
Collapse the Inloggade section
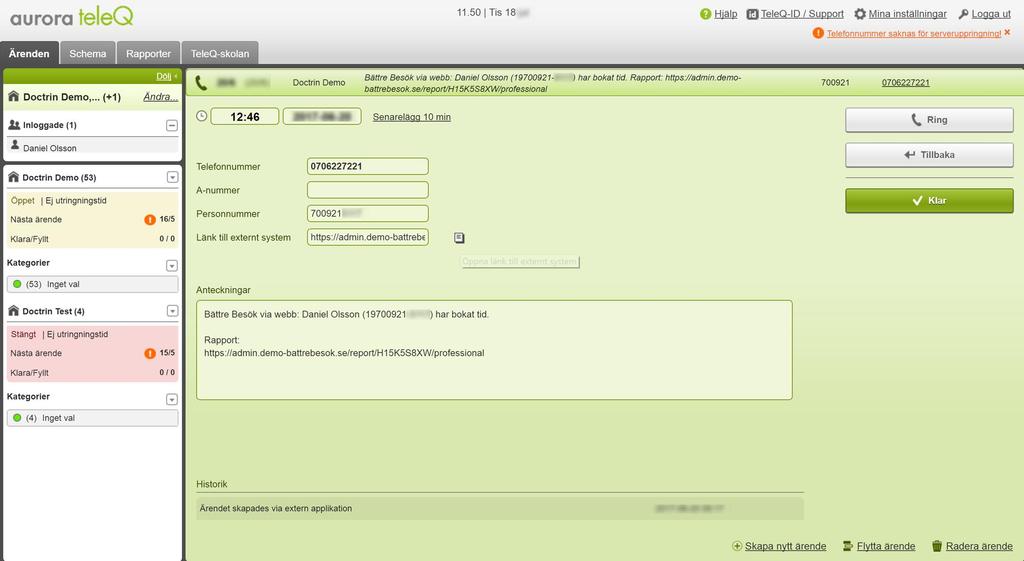click(x=172, y=125)
